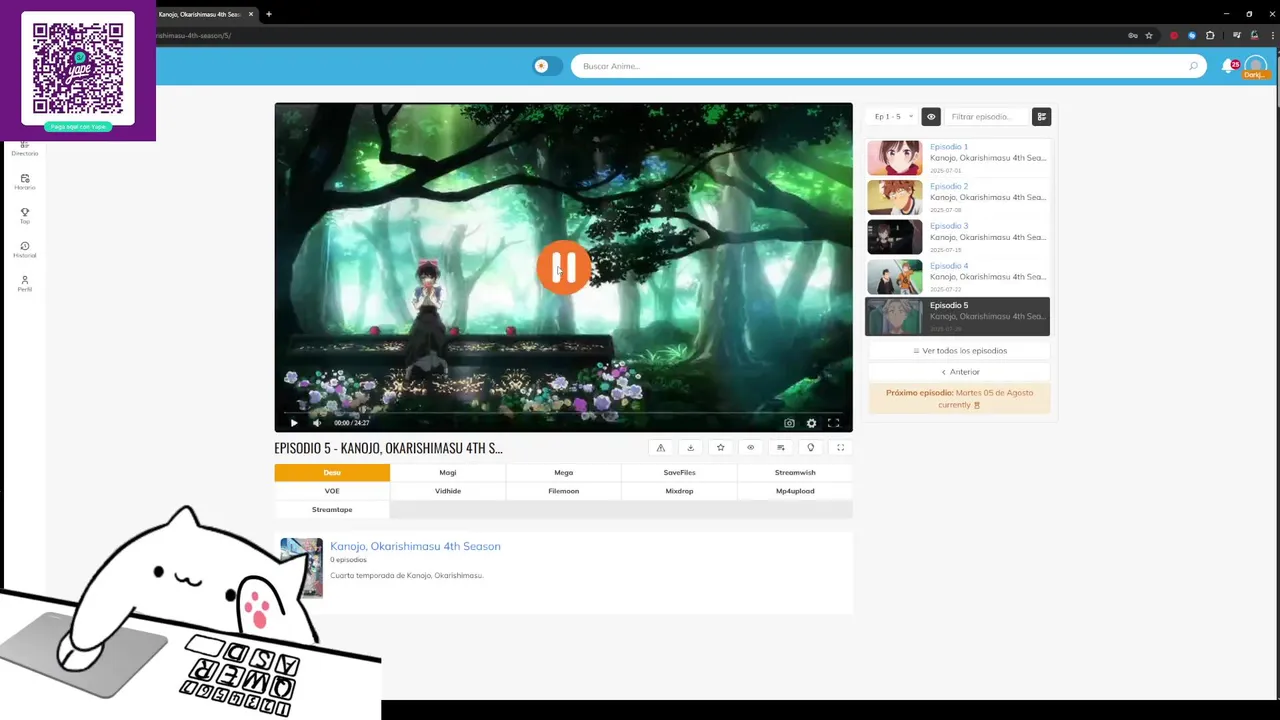Mark episode favorite with the star icon
This screenshot has height=720, width=1280.
pyautogui.click(x=720, y=448)
